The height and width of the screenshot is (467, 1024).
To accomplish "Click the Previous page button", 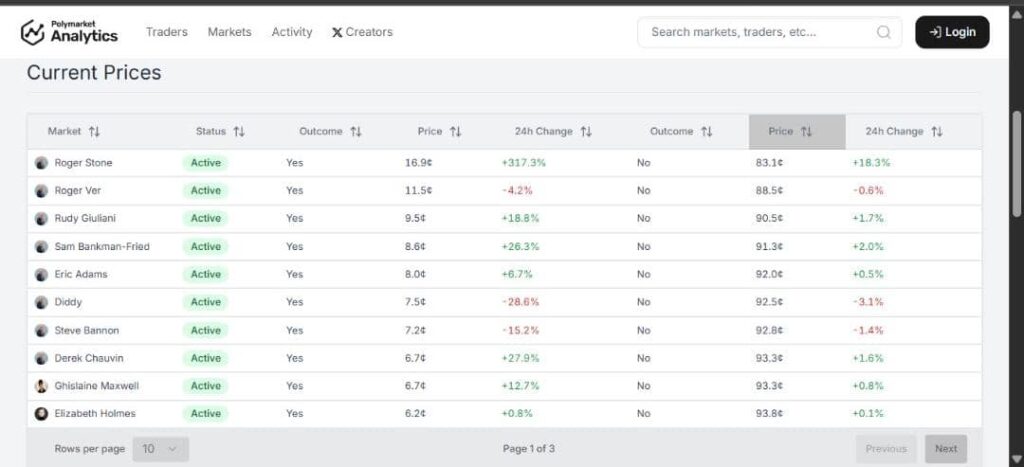I will 886,449.
